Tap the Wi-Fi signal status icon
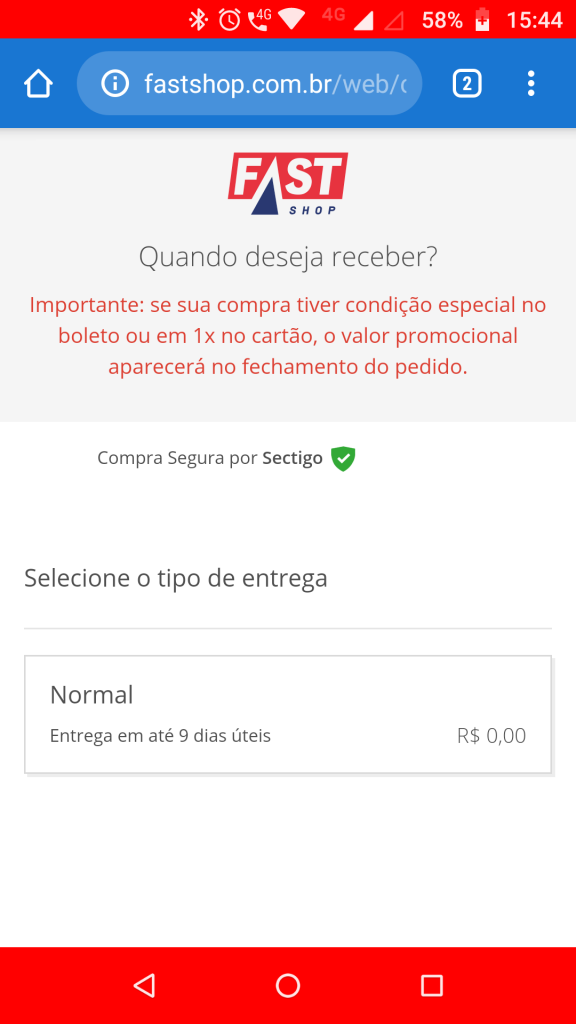This screenshot has height=1024, width=576. tap(291, 20)
